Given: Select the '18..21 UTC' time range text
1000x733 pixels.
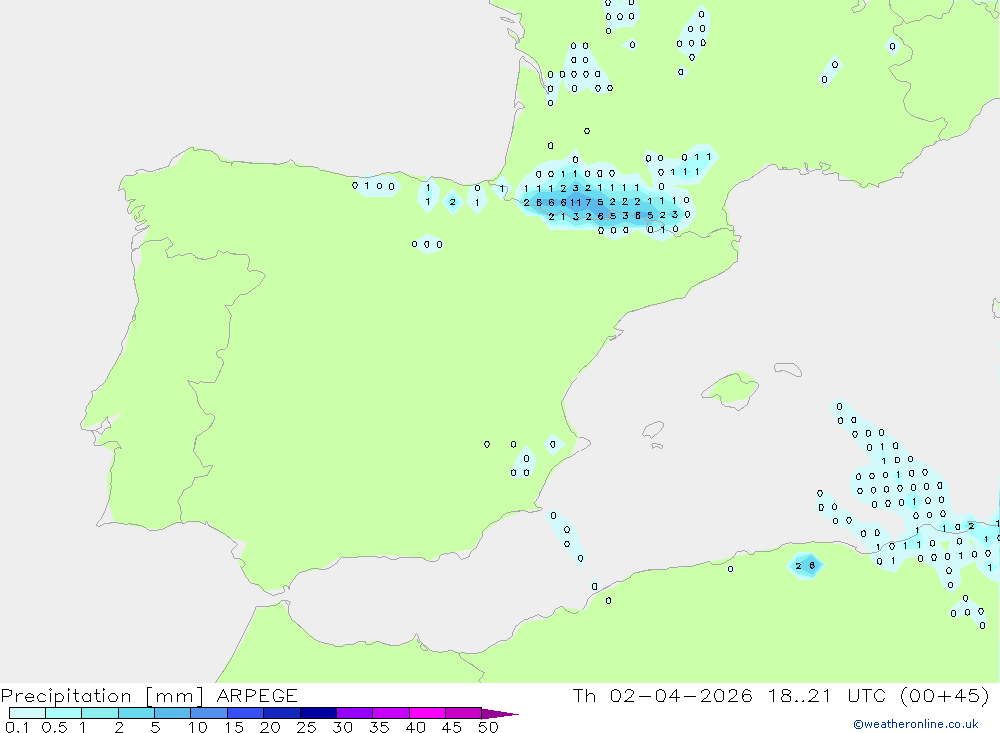Looking at the screenshot, I should [x=827, y=695].
